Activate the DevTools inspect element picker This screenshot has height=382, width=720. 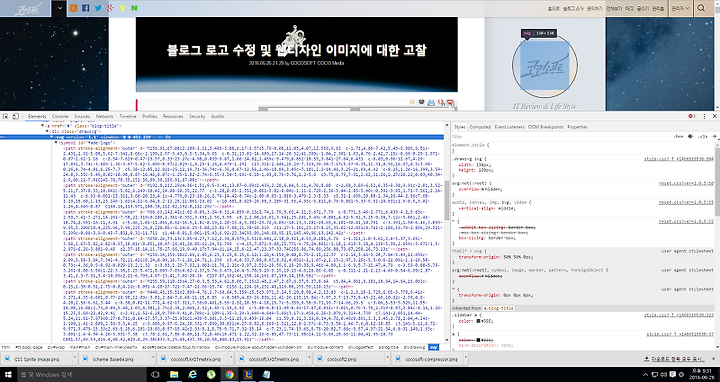click(x=6, y=116)
